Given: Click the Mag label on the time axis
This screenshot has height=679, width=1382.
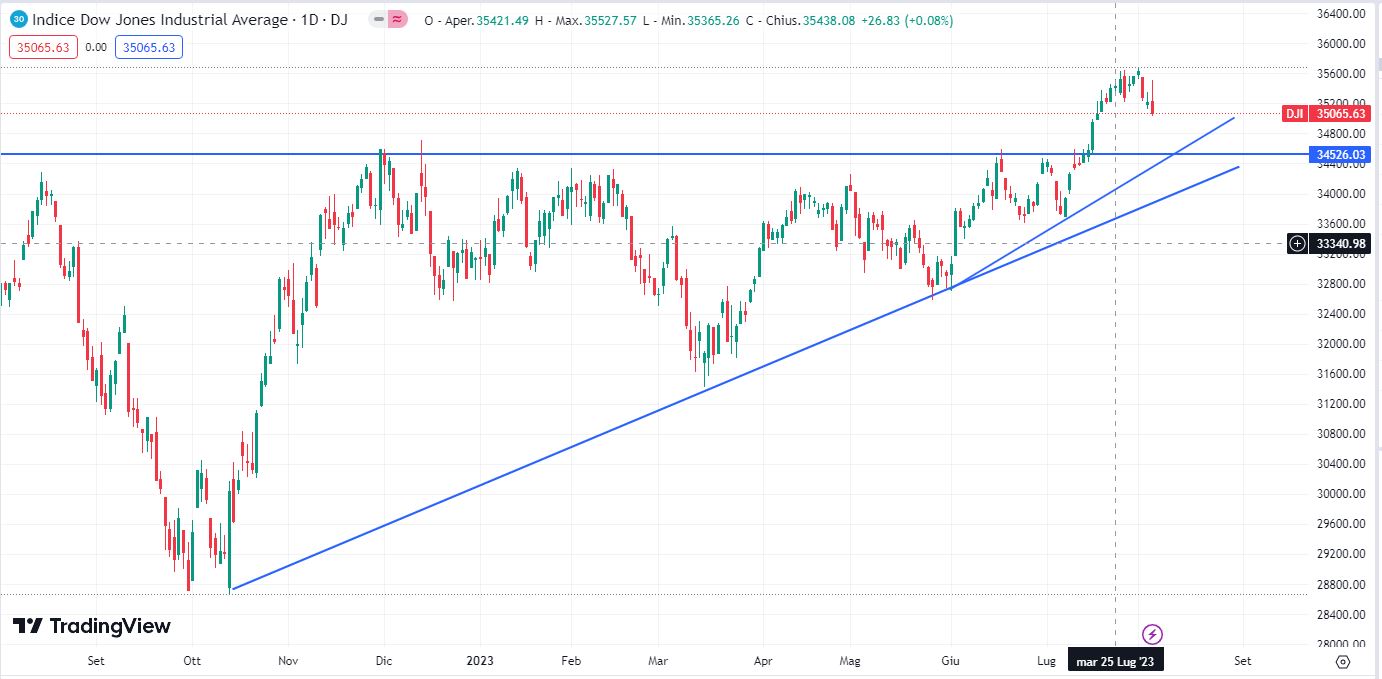Looking at the screenshot, I should click(850, 661).
